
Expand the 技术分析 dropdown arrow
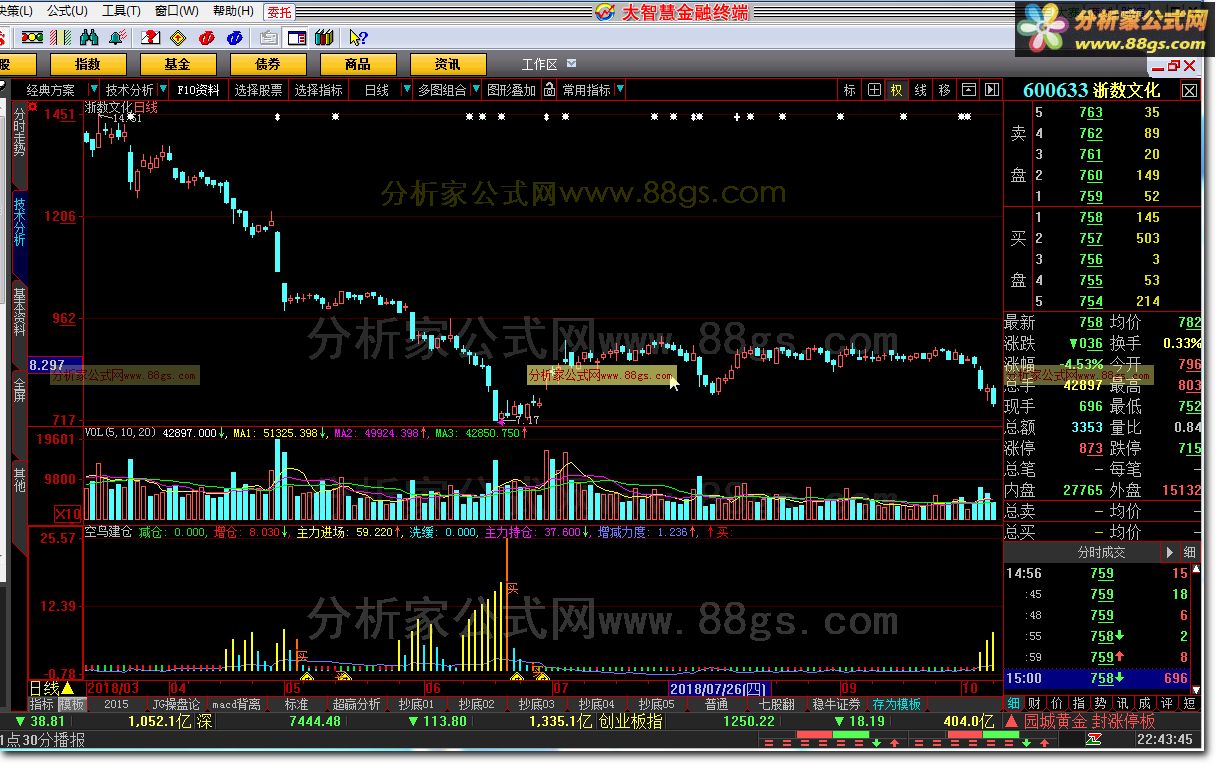161,90
